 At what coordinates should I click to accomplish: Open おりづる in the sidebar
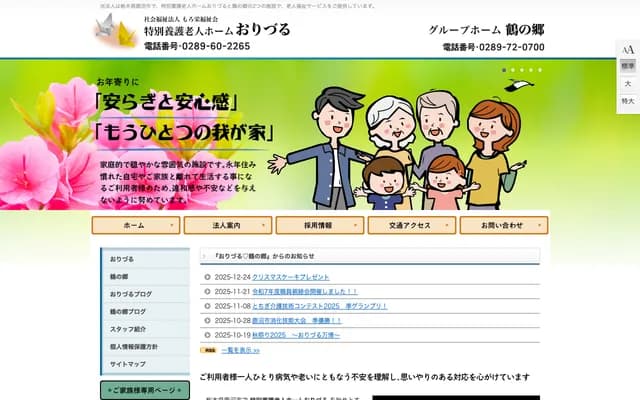click(146, 259)
